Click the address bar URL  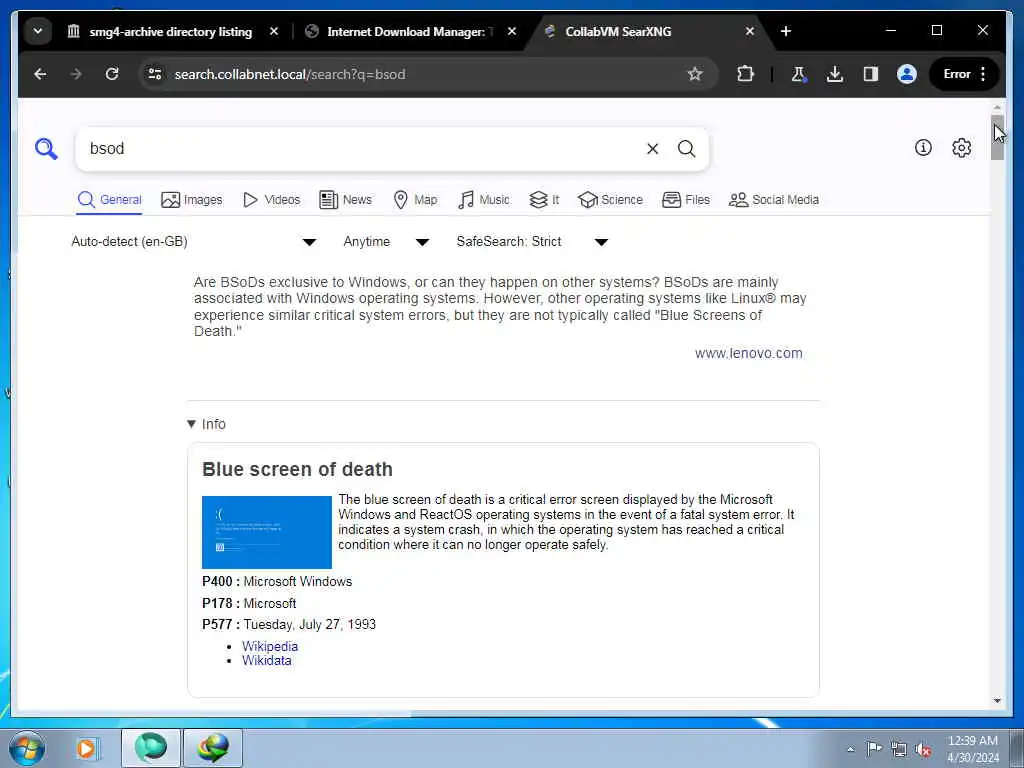(x=290, y=74)
